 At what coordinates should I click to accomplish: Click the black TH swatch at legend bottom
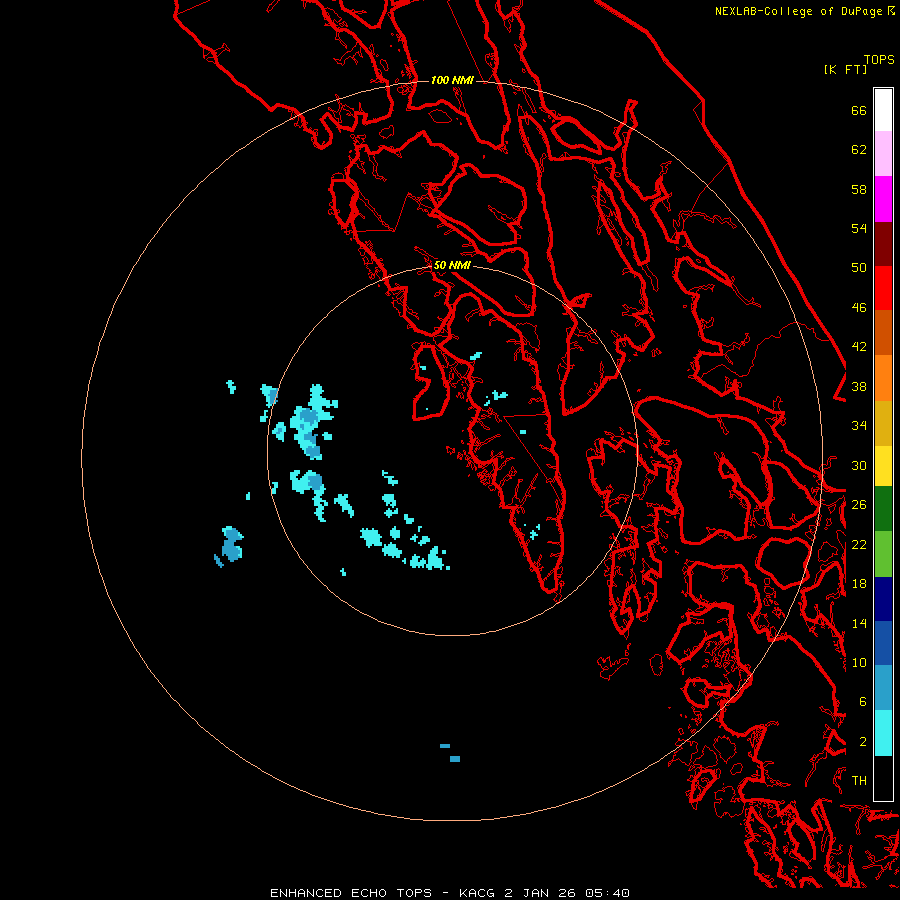click(883, 778)
